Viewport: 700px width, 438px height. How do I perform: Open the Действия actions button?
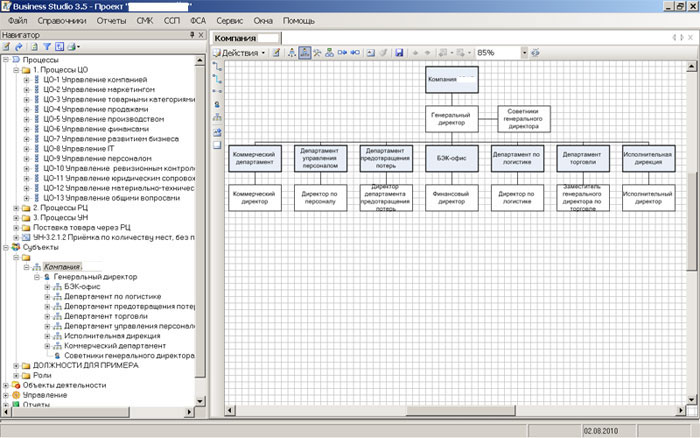(240, 52)
